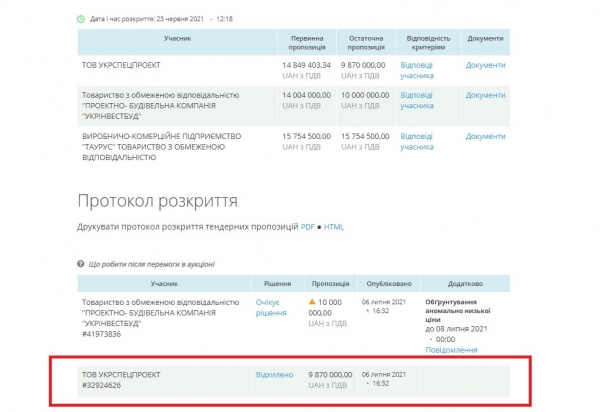Click the Остаточна пропозиція column header
The height and width of the screenshot is (412, 600).
click(x=365, y=43)
